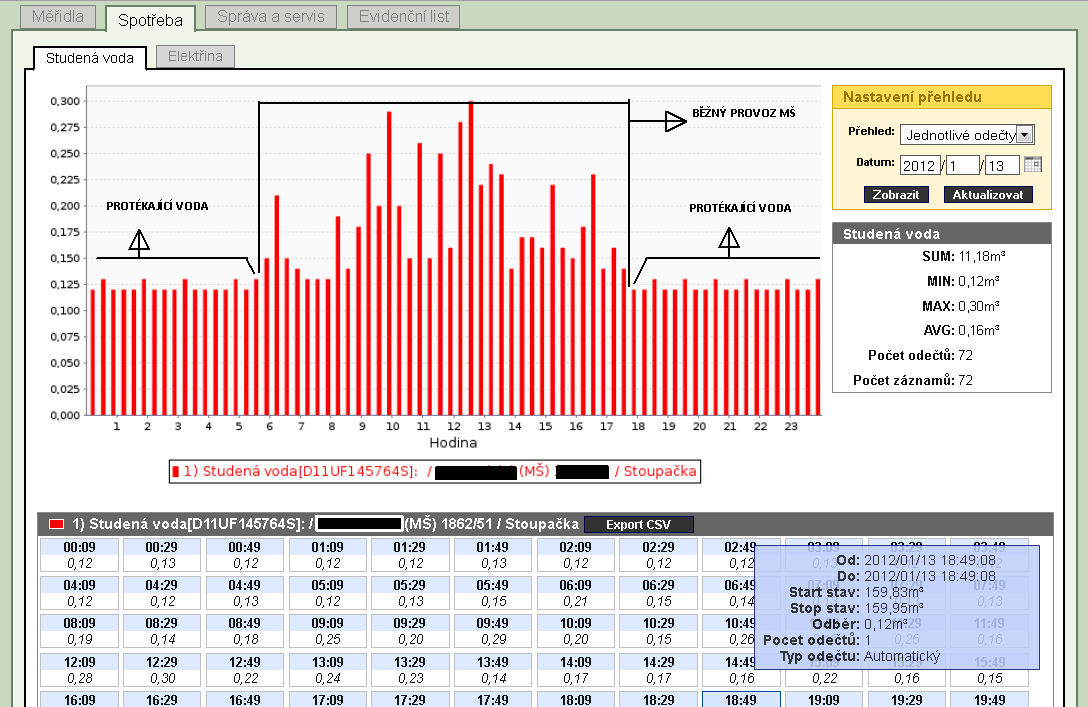The image size is (1088, 707).
Task: Select the 05:49 reading cell
Action: 493,593
